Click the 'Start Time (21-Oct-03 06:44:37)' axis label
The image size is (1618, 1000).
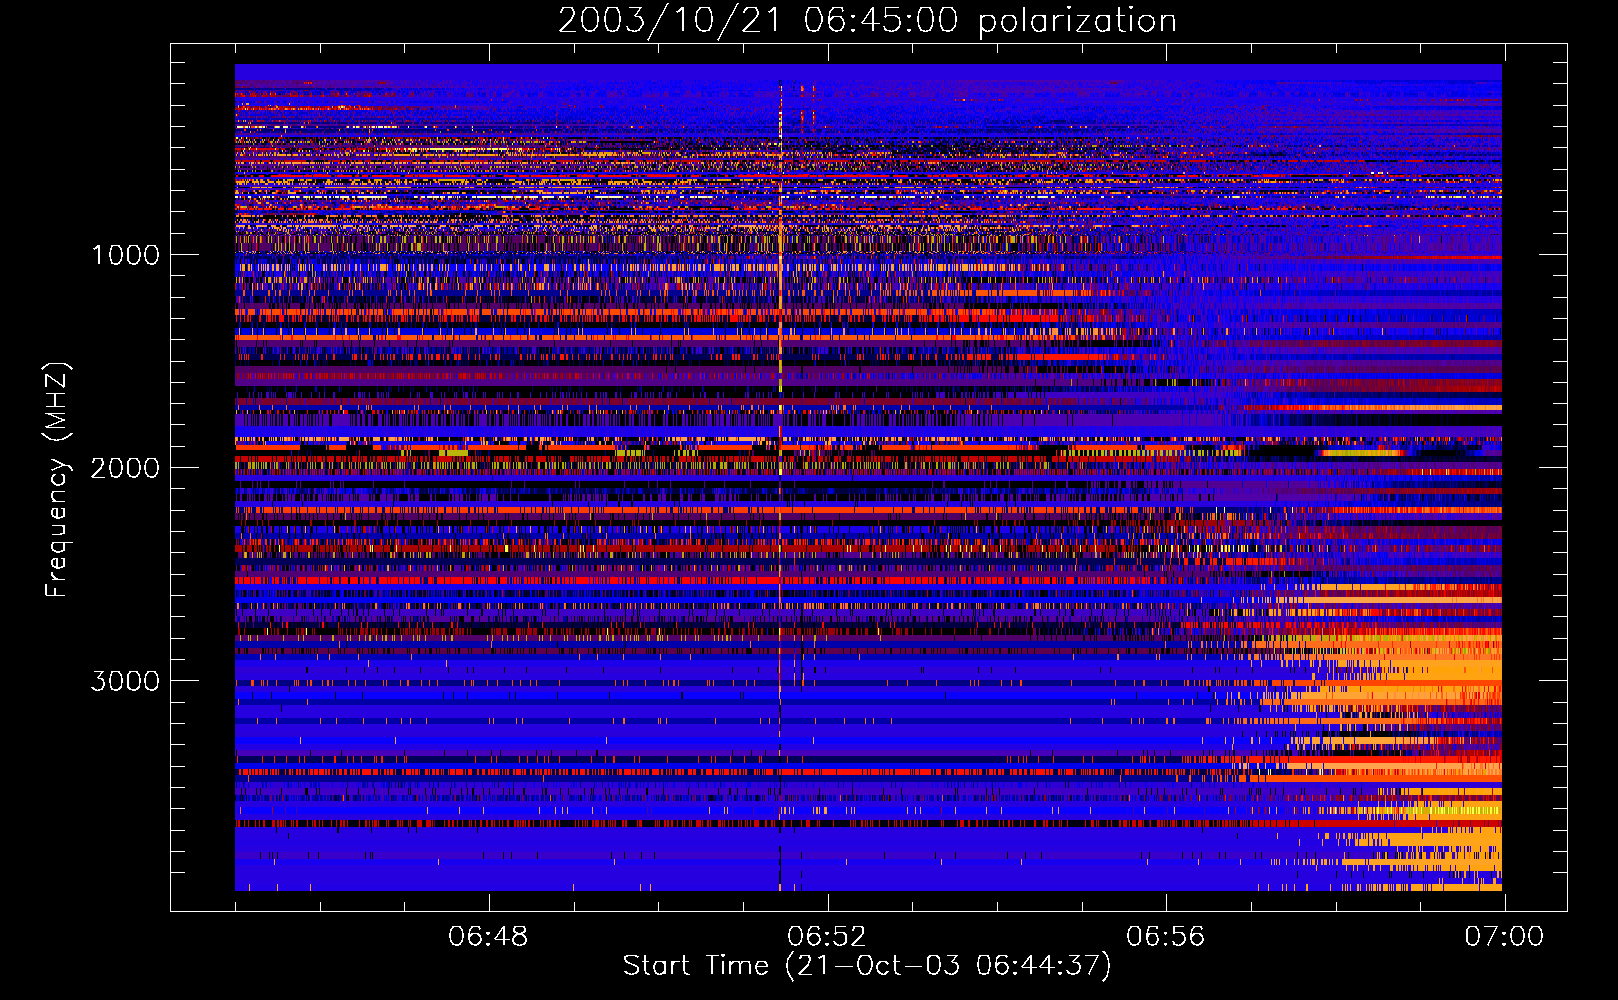tap(867, 966)
